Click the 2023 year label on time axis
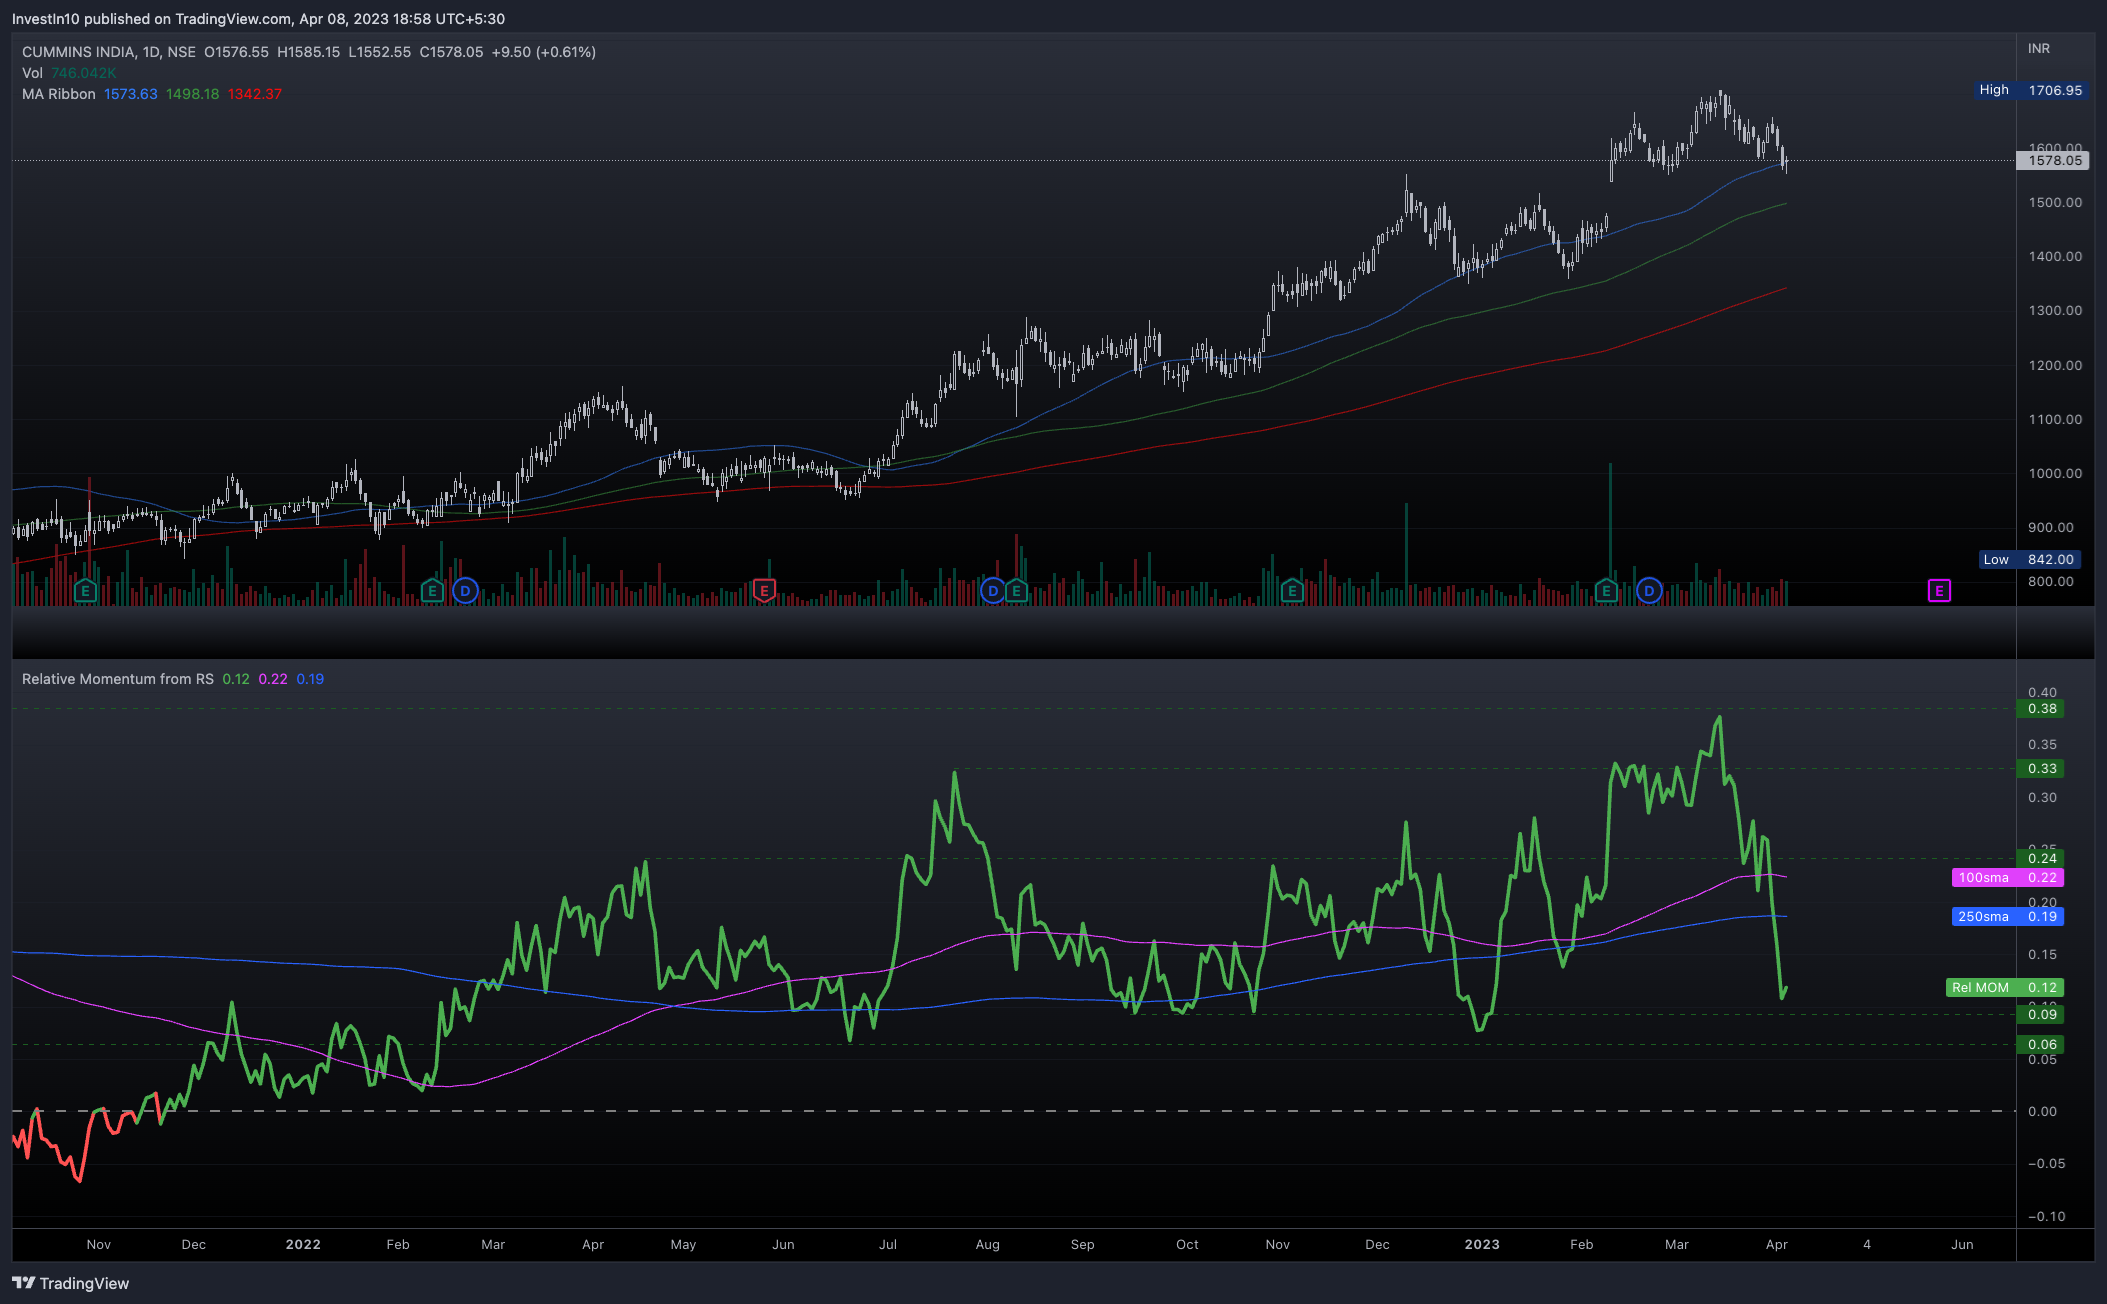This screenshot has height=1304, width=2107. coord(1482,1245)
